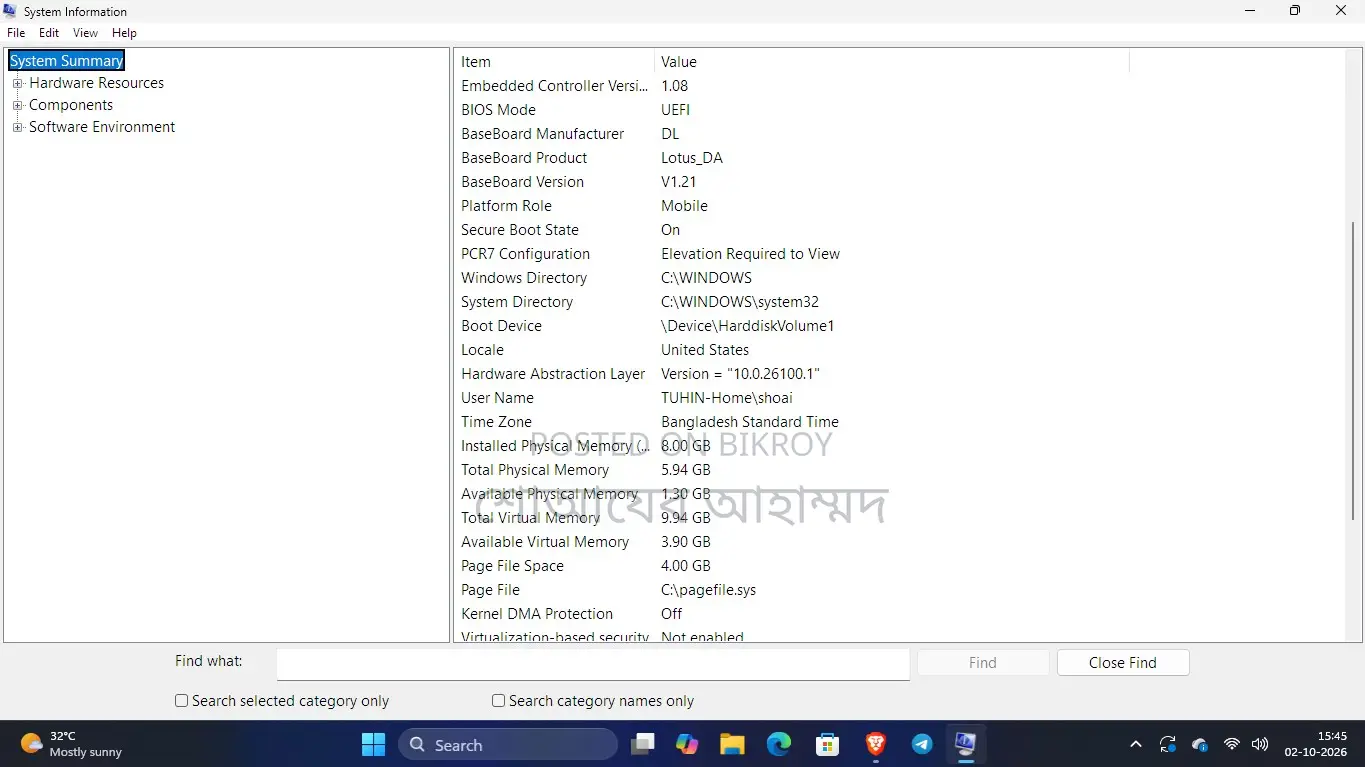Open the Edit menu
Viewport: 1365px width, 767px height.
(x=49, y=33)
